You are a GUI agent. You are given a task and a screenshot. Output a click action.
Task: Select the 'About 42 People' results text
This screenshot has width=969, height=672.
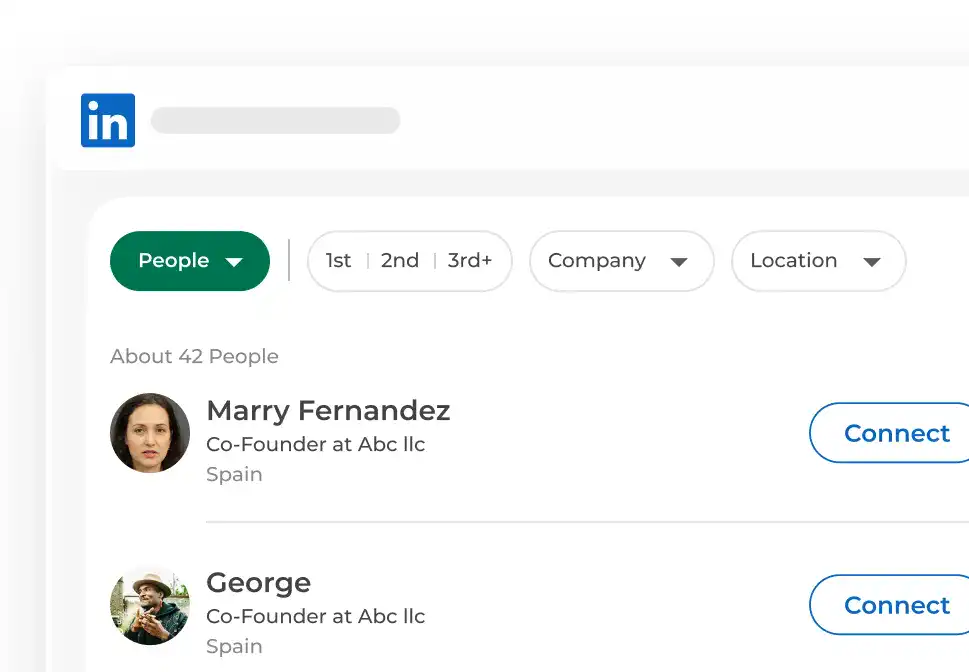point(194,357)
